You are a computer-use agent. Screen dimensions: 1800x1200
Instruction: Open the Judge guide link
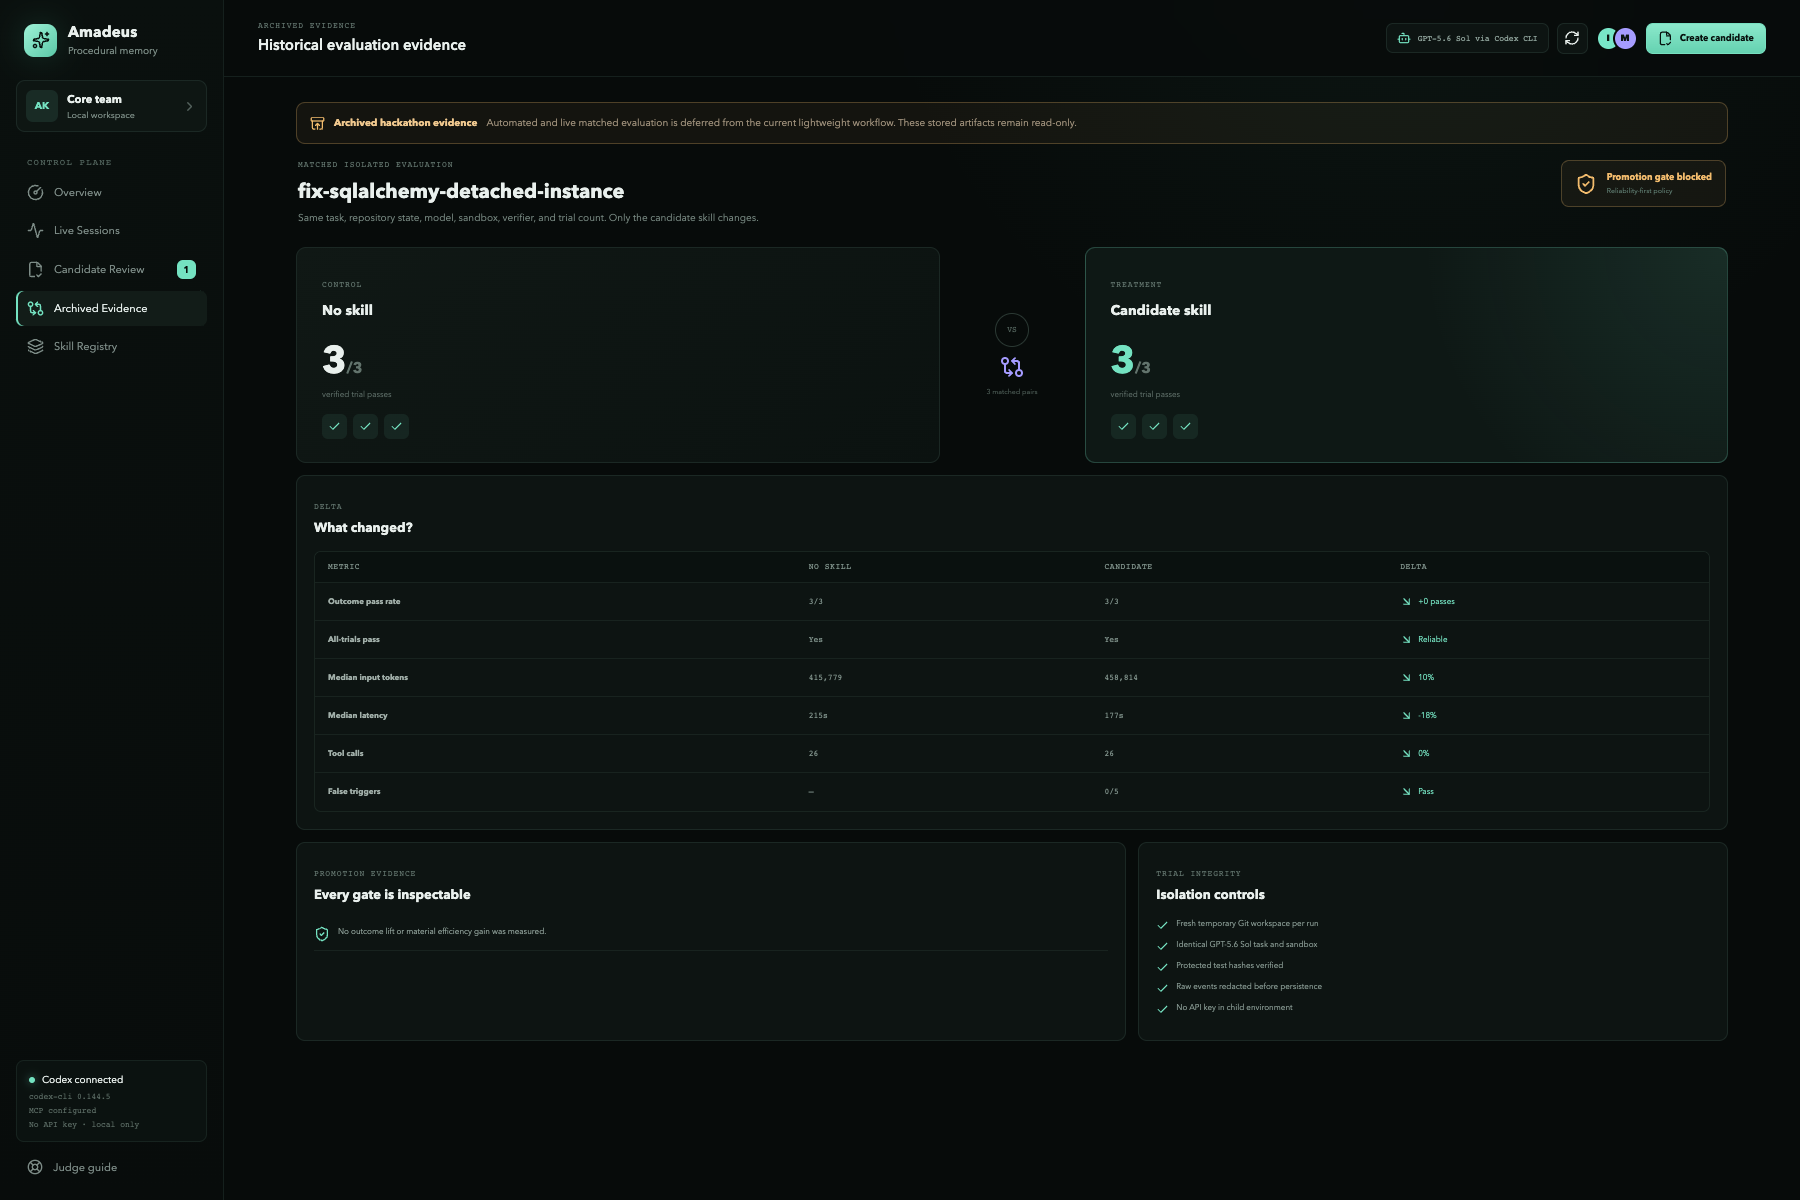pos(85,1167)
